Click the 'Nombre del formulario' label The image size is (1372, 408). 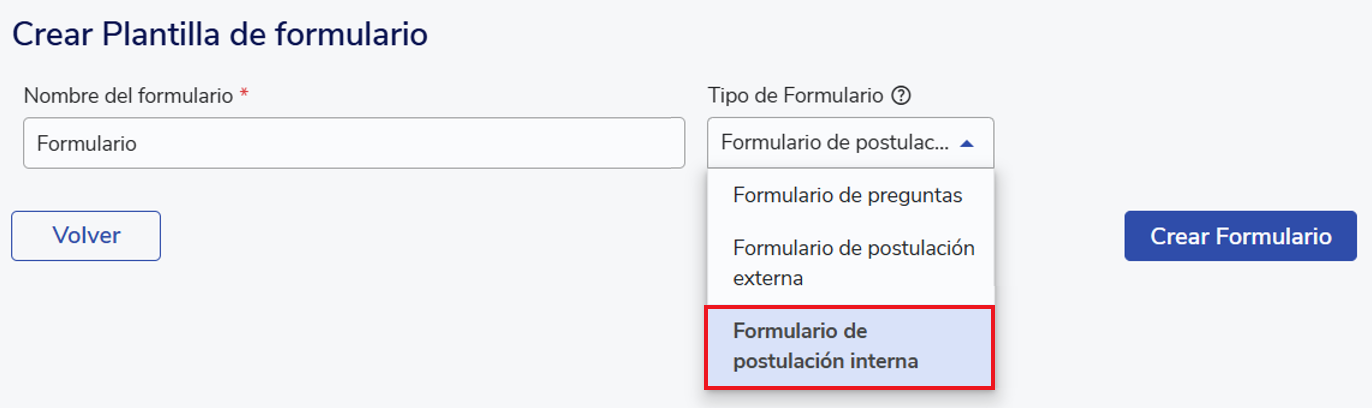[x=128, y=96]
